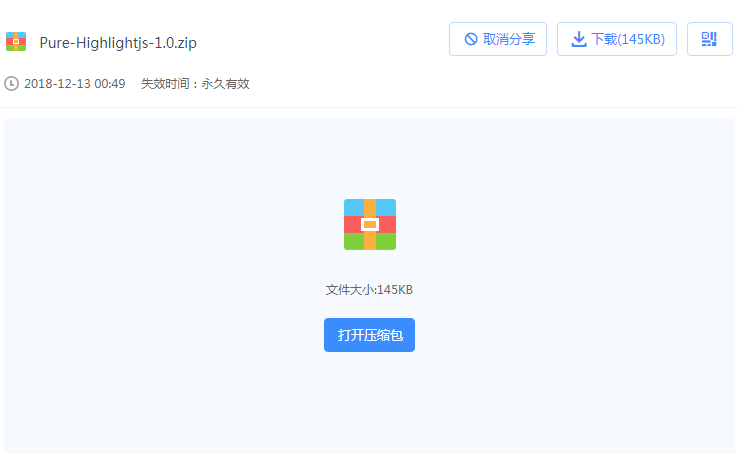The image size is (740, 454).
Task: Click the small zip icon beside the filename
Action: click(x=16, y=41)
